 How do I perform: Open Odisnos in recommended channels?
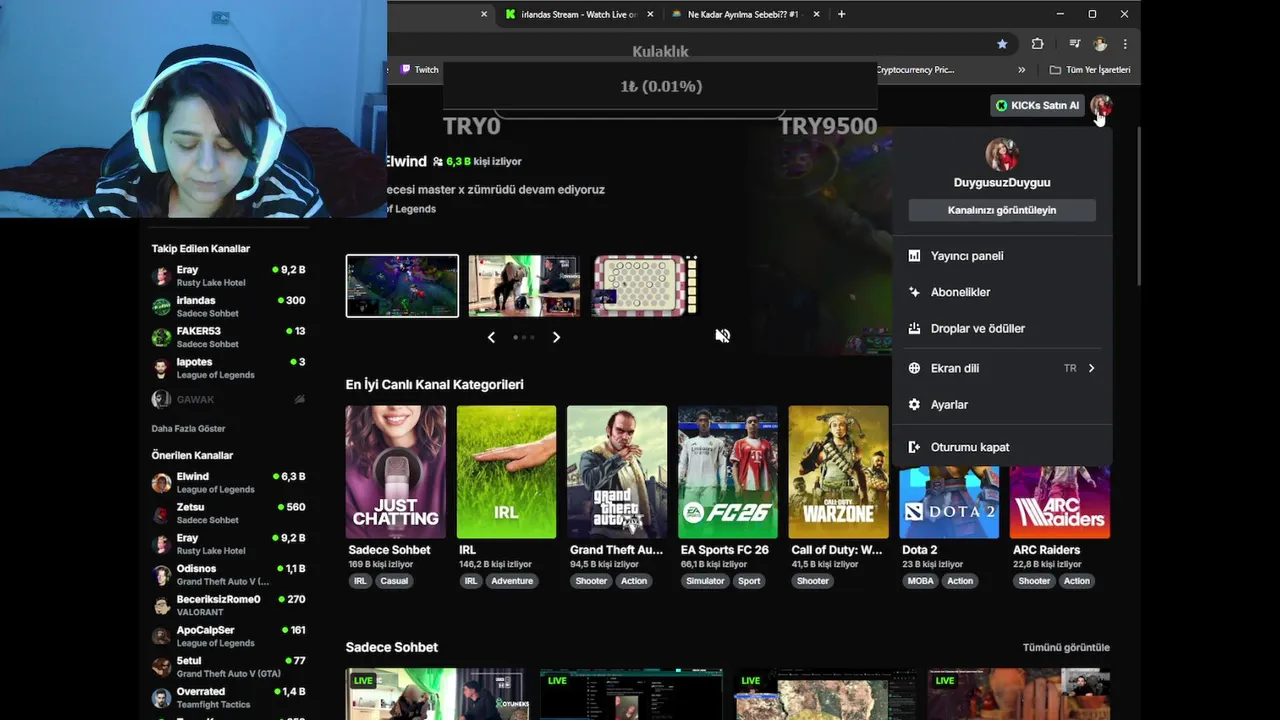tap(229, 575)
